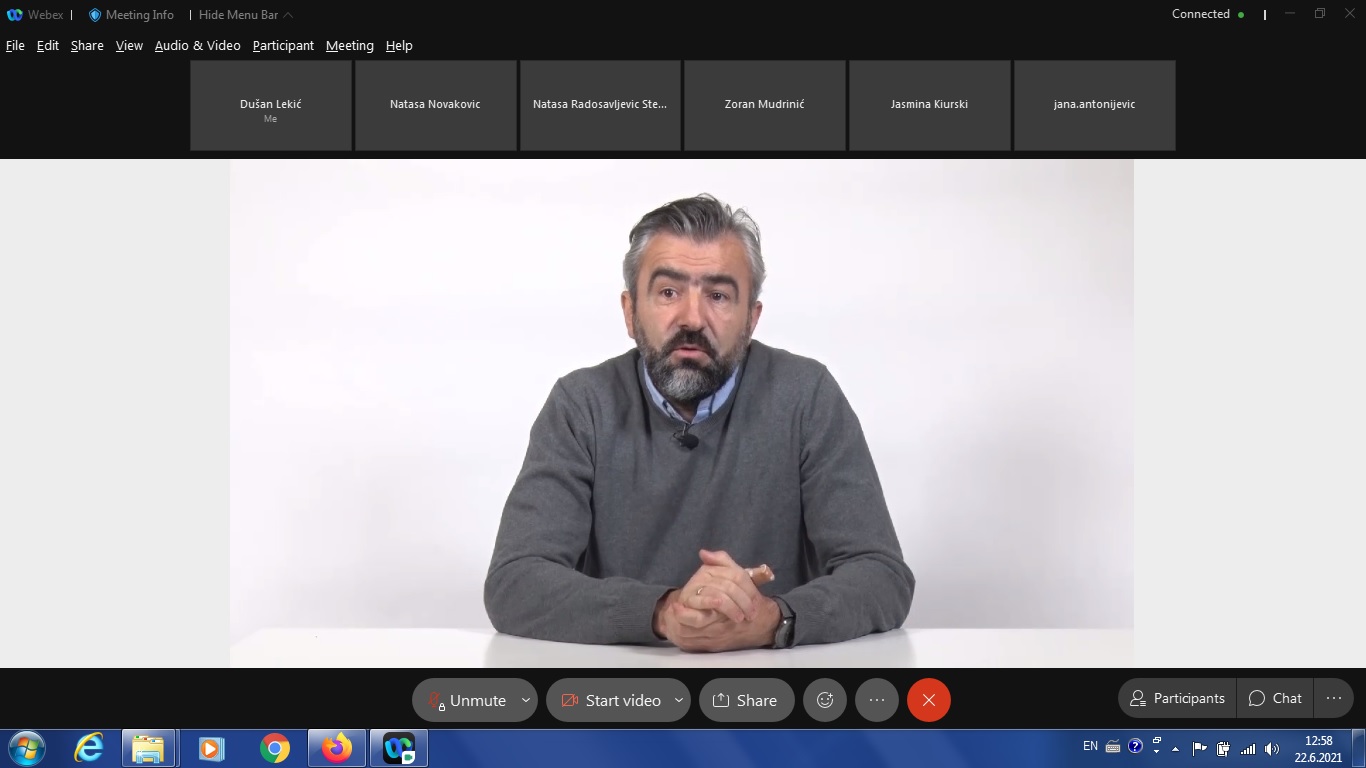
Task: Select Natasa Radosavljevic Ste... tile
Action: pyautogui.click(x=600, y=105)
